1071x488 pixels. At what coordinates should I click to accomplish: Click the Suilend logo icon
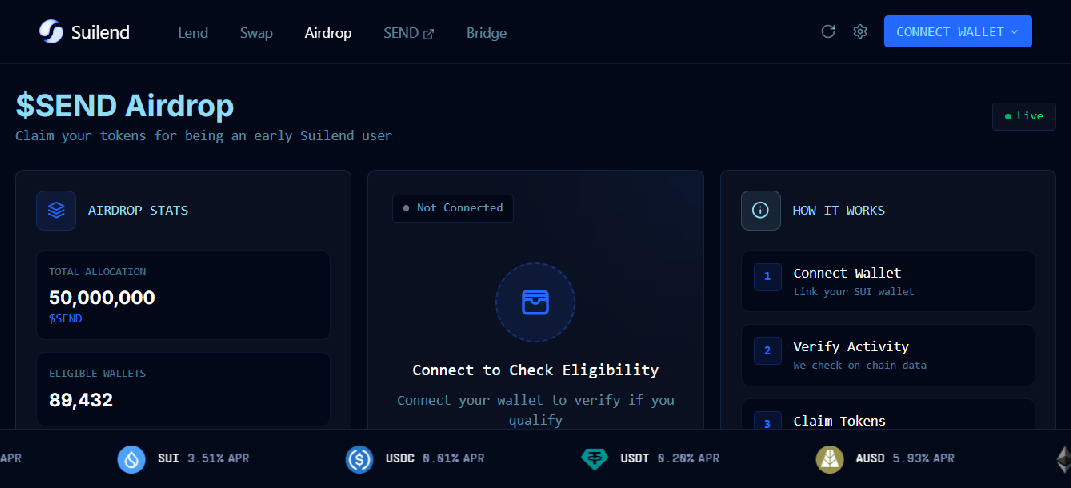pos(51,31)
